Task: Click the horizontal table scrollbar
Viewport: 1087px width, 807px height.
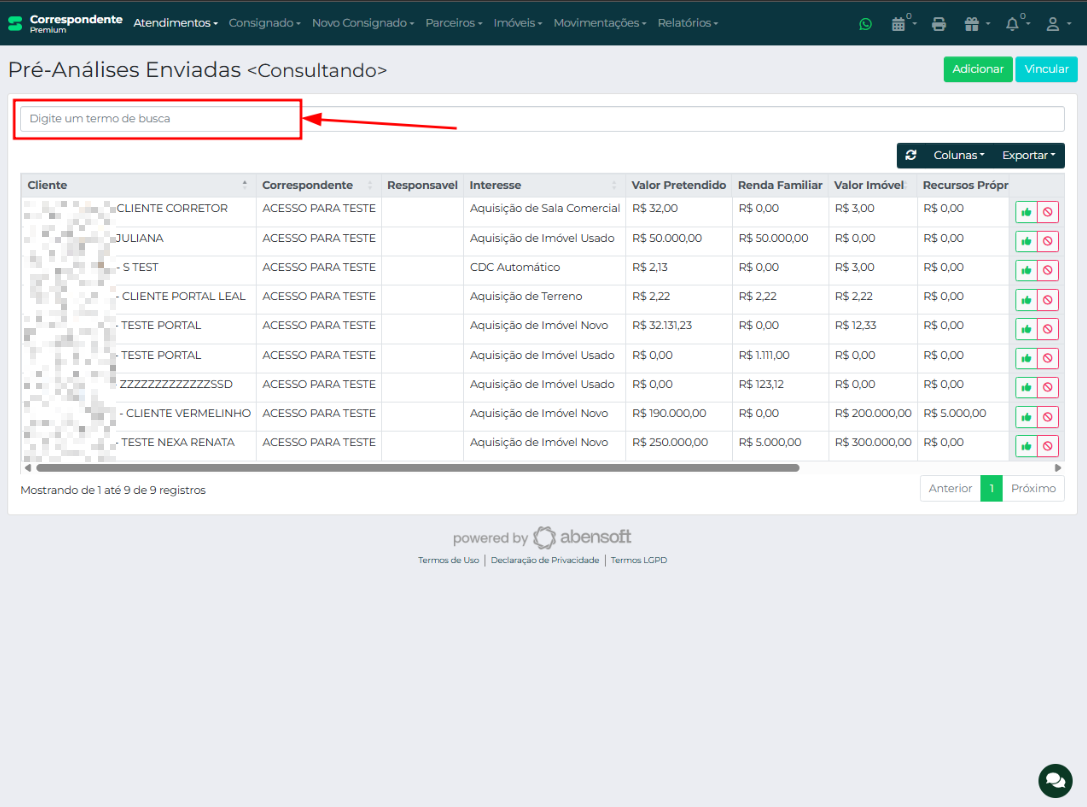Action: click(417, 468)
